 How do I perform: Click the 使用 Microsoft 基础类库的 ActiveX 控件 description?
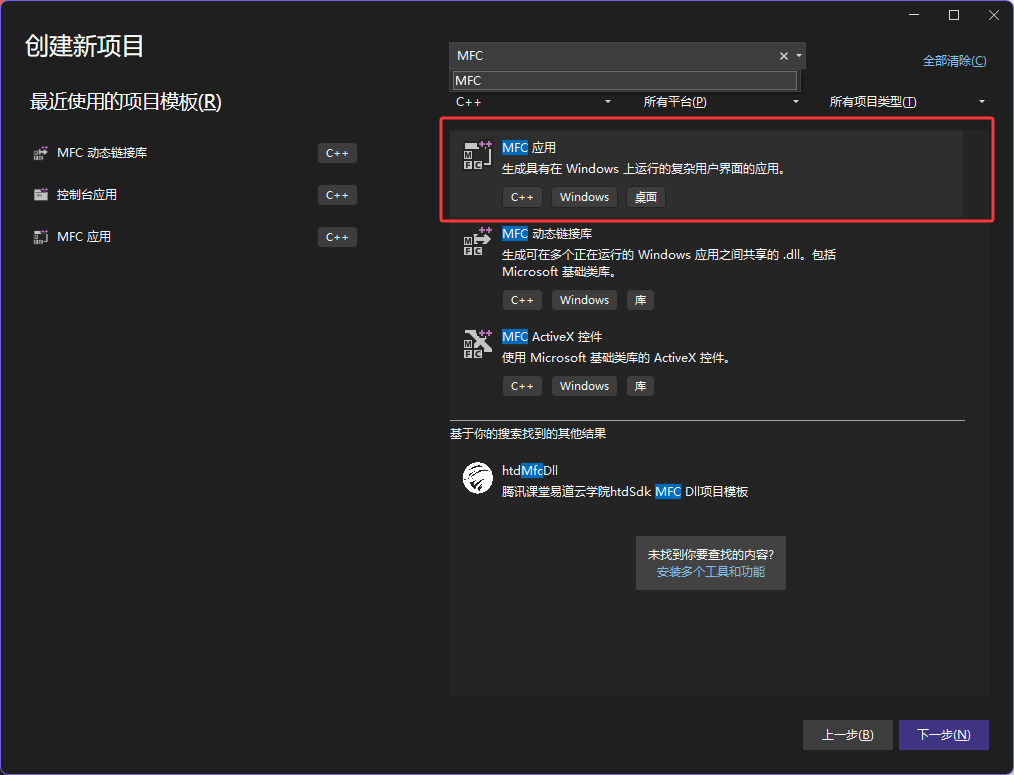(x=616, y=358)
